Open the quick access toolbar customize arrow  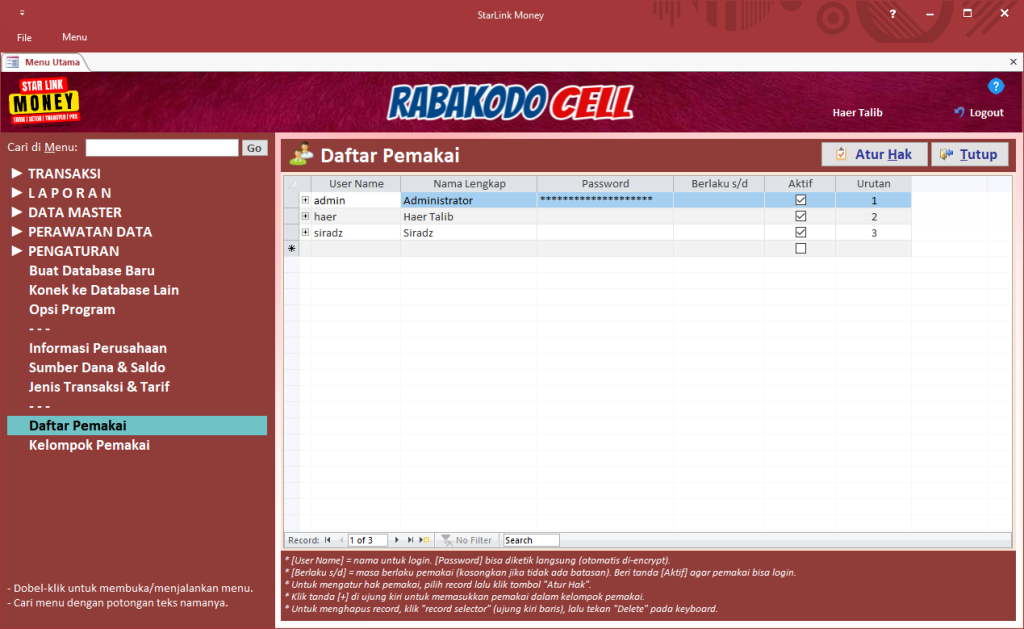coord(22,13)
